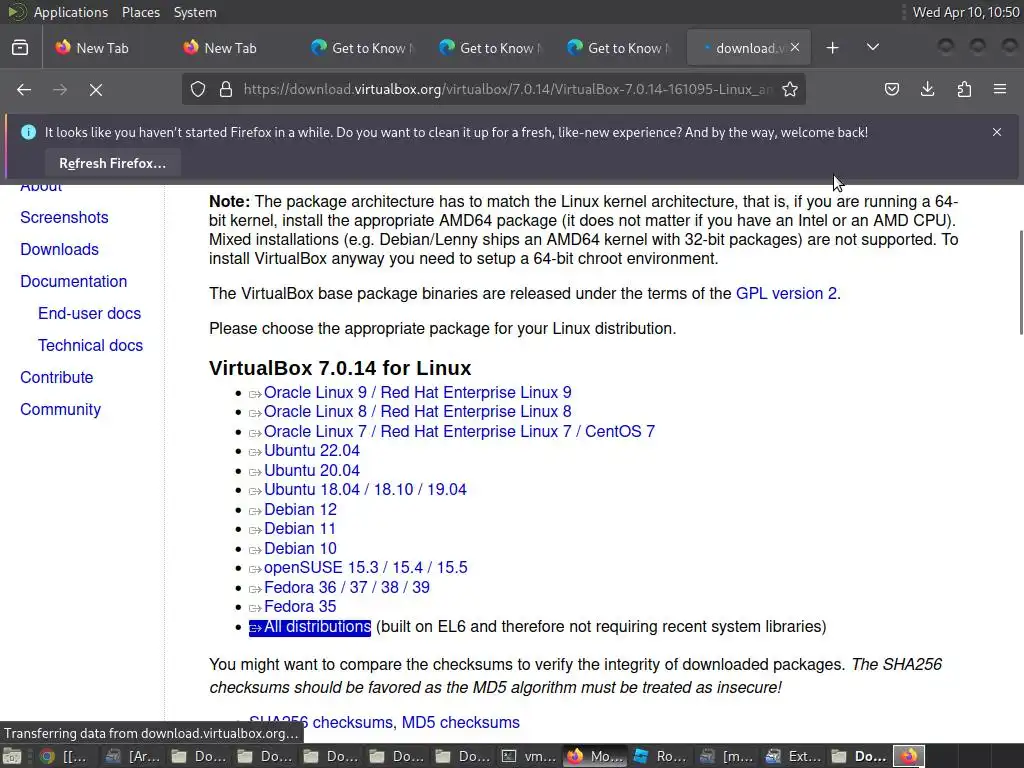Open the Firefox downloads panel
Image resolution: width=1024 pixels, height=768 pixels.
[x=927, y=89]
